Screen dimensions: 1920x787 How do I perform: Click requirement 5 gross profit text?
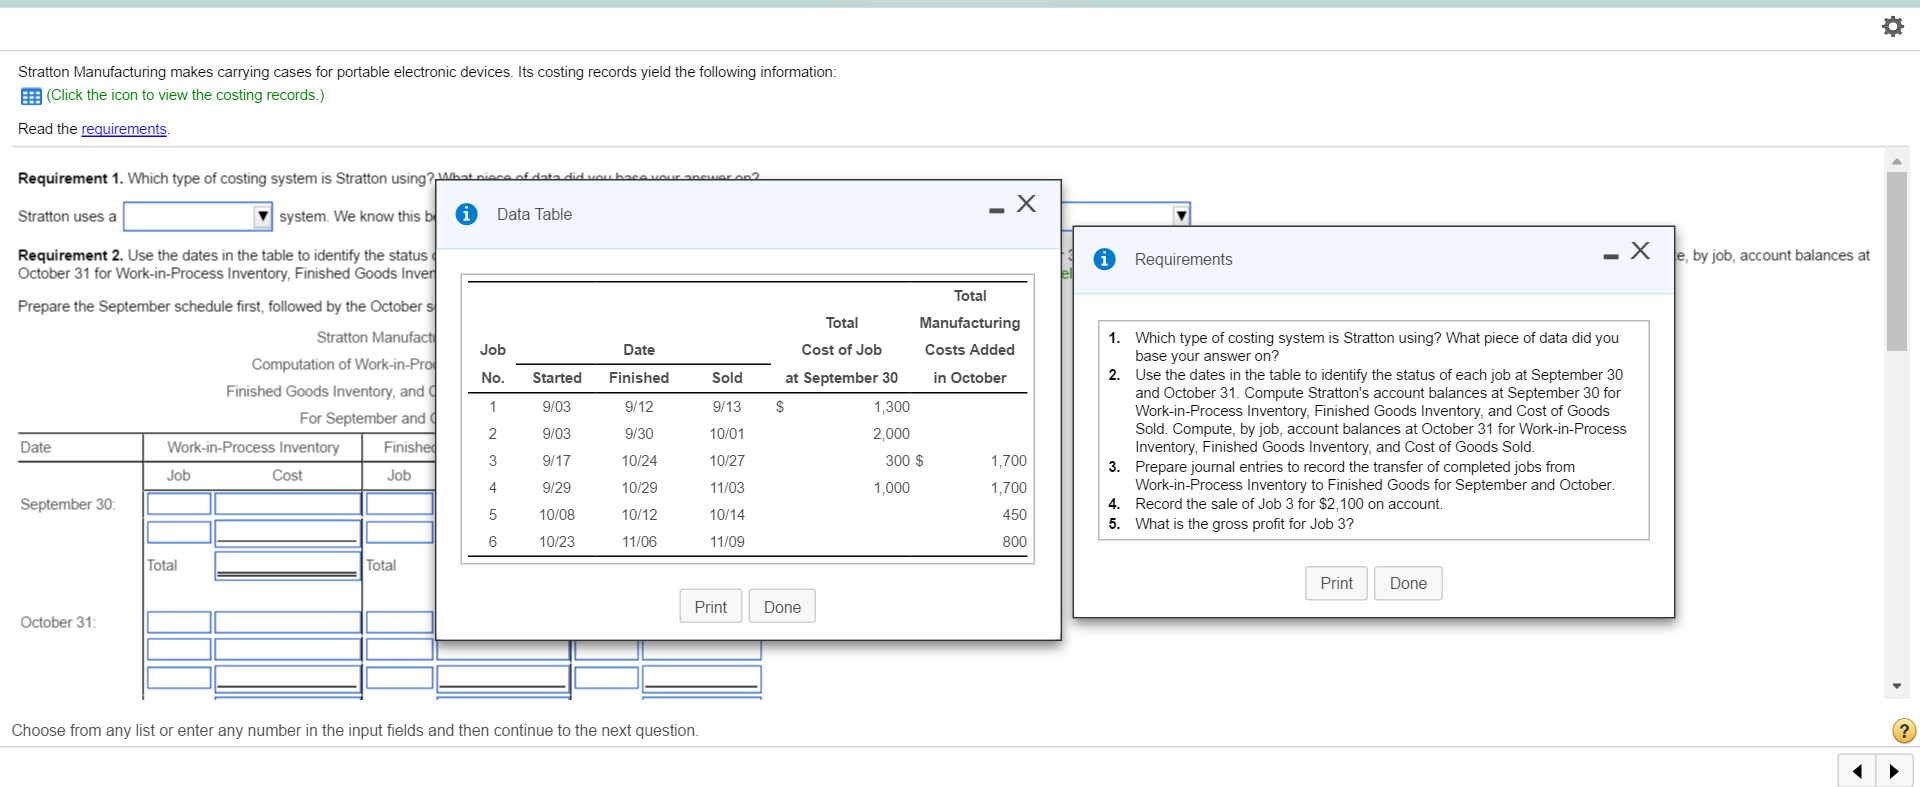pyautogui.click(x=1244, y=524)
